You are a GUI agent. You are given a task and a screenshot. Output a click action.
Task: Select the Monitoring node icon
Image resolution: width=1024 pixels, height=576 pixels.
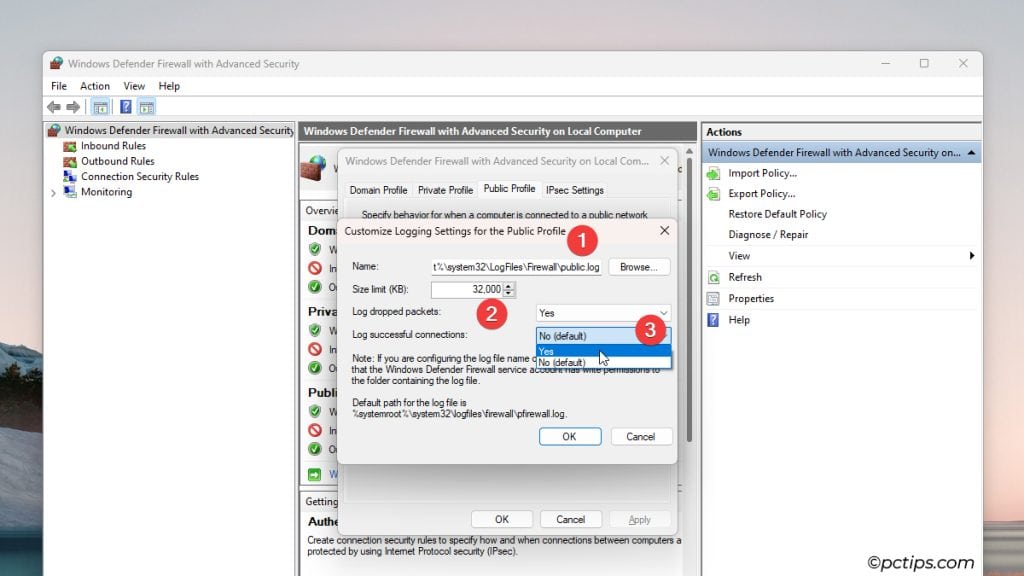point(72,191)
